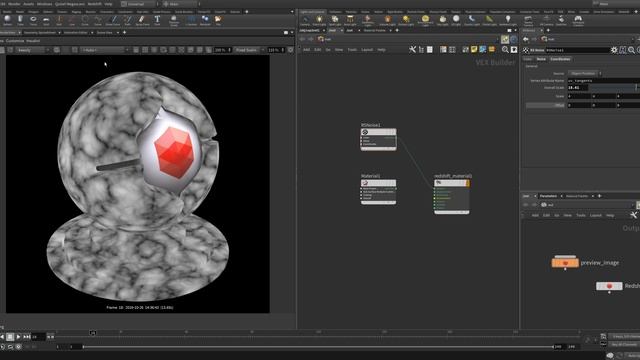The width and height of the screenshot is (640, 360).
Task: Open the Tools menu in the VEX Builder network editor
Action: [352, 49]
